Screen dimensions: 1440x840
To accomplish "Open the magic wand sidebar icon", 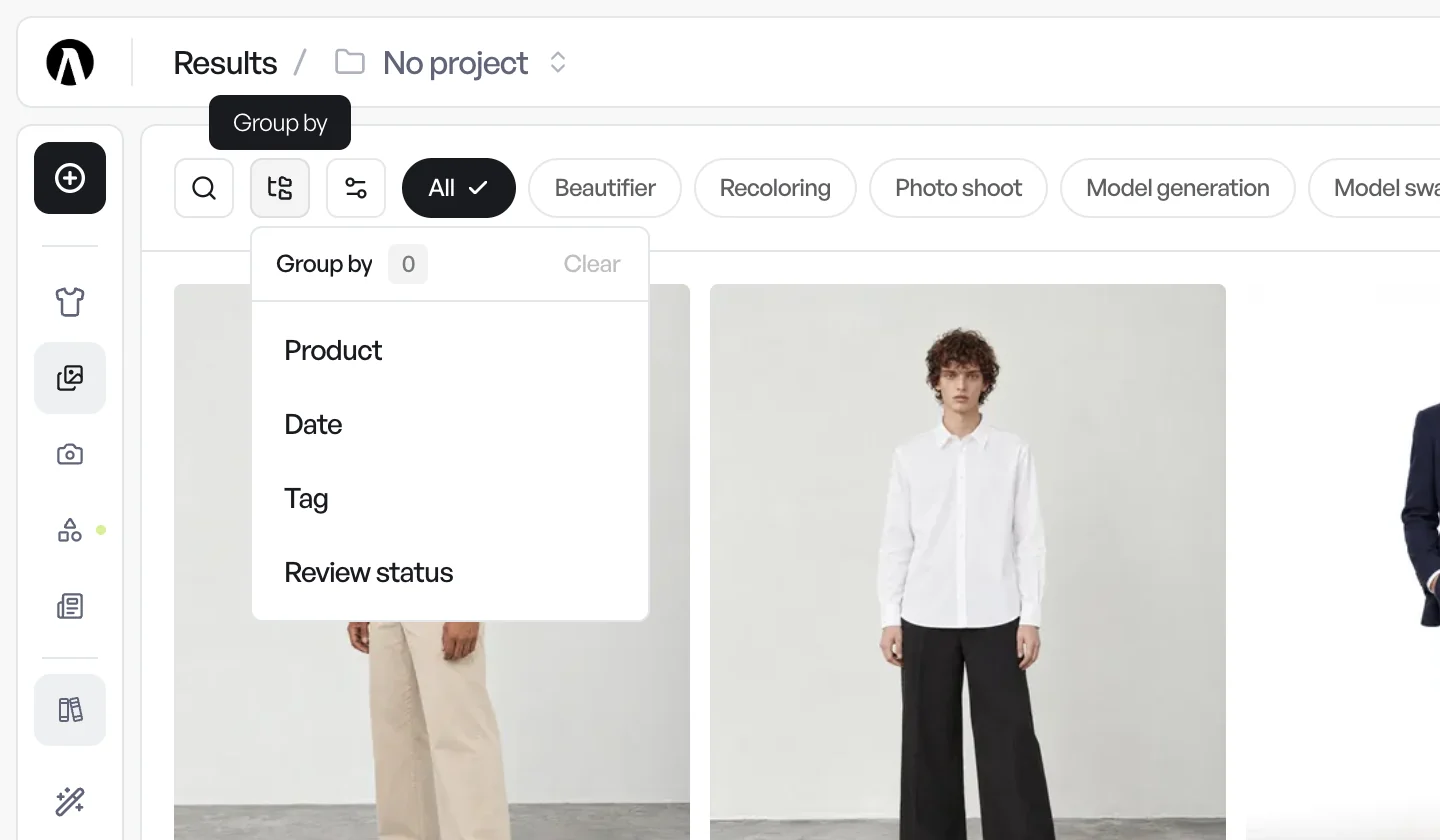I will click(x=70, y=801).
